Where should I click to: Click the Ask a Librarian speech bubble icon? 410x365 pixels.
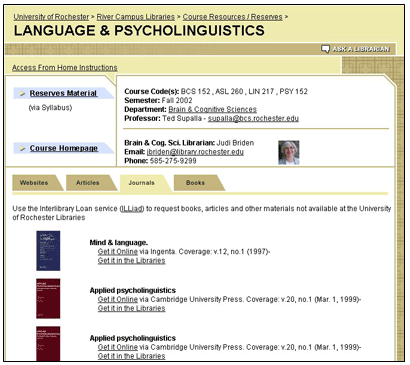[325, 49]
